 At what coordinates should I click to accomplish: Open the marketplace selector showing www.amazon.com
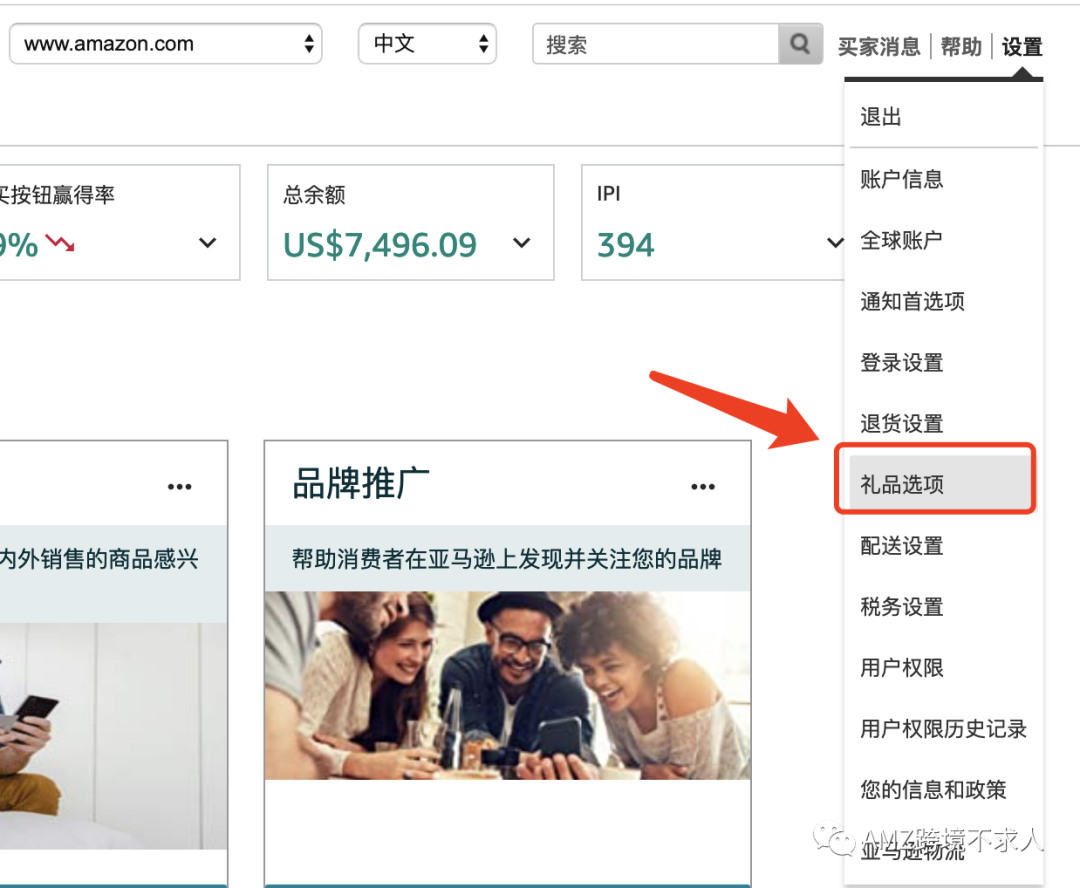click(x=165, y=43)
